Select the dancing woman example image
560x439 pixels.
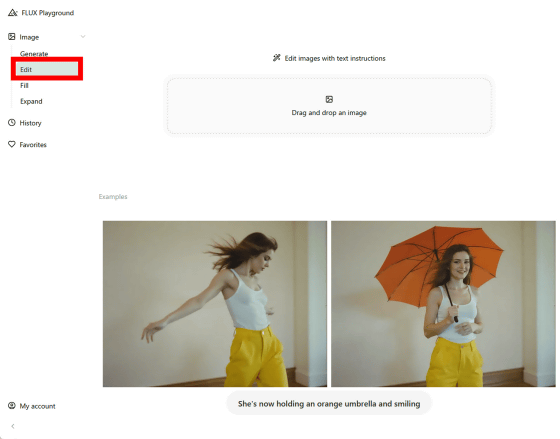[x=215, y=304]
